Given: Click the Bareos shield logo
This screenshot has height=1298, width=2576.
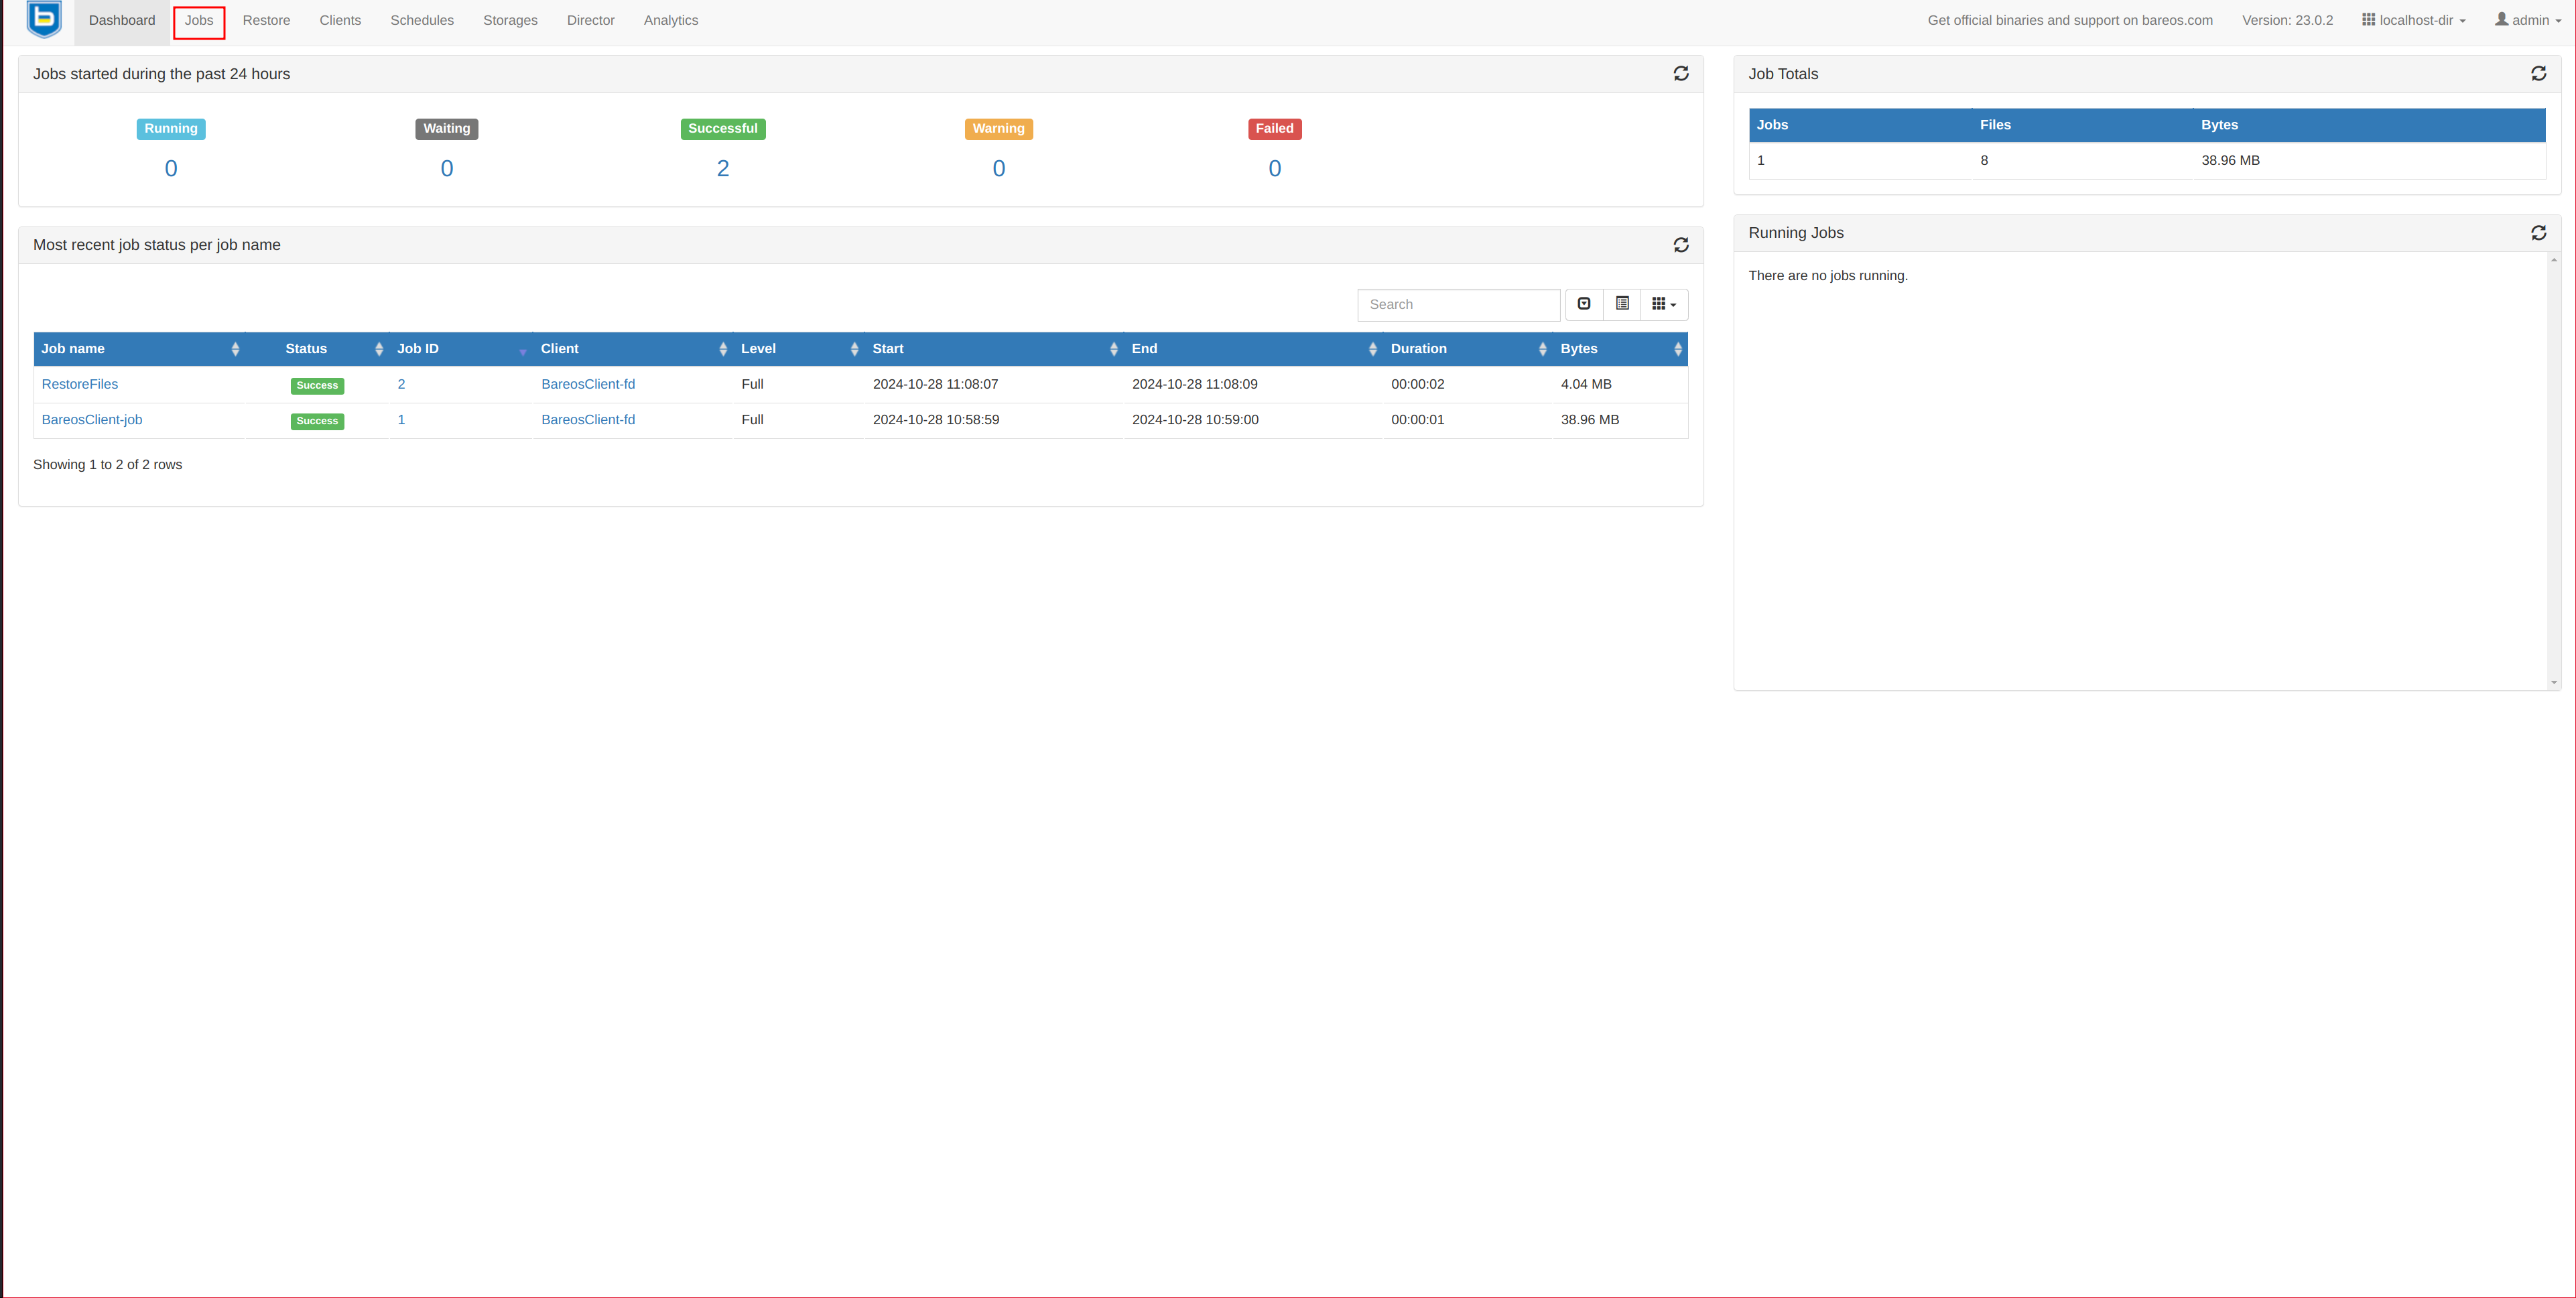Looking at the screenshot, I should 44,20.
